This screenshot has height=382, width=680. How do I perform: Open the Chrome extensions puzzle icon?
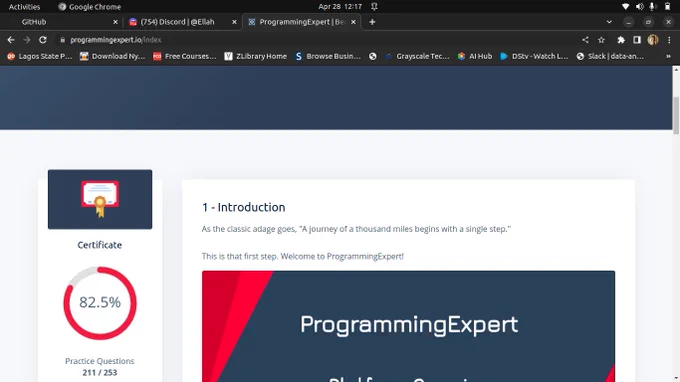[x=621, y=40]
